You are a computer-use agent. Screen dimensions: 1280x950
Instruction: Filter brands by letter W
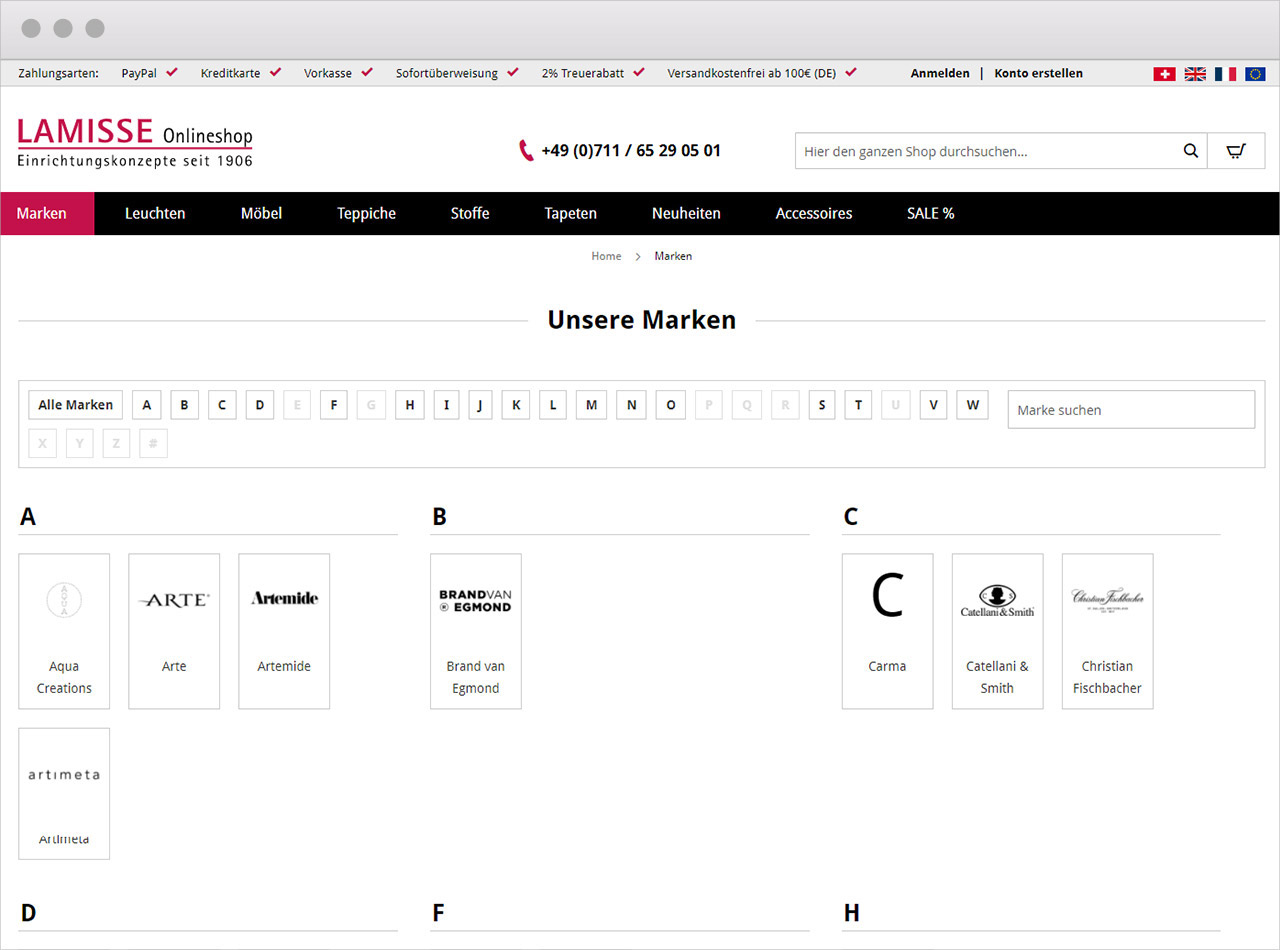[x=972, y=405]
